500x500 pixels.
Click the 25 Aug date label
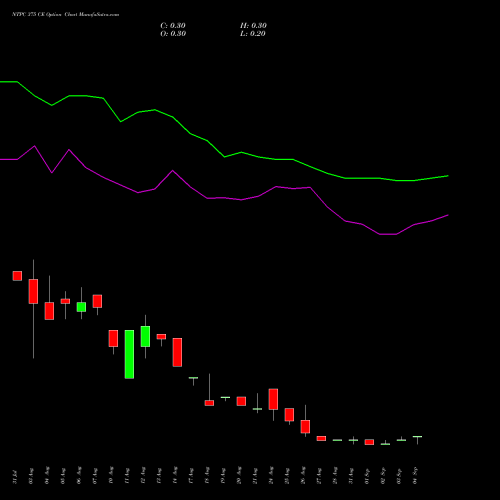[287, 476]
